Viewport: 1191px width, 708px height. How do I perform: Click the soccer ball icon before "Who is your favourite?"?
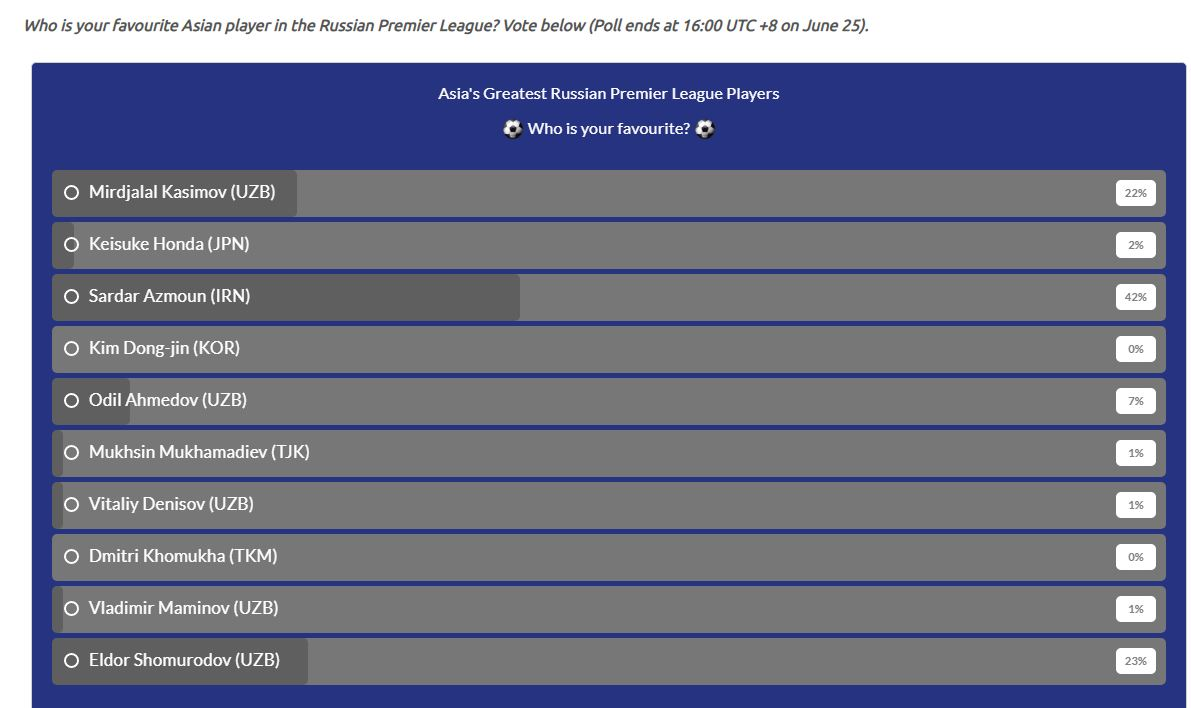pos(513,129)
